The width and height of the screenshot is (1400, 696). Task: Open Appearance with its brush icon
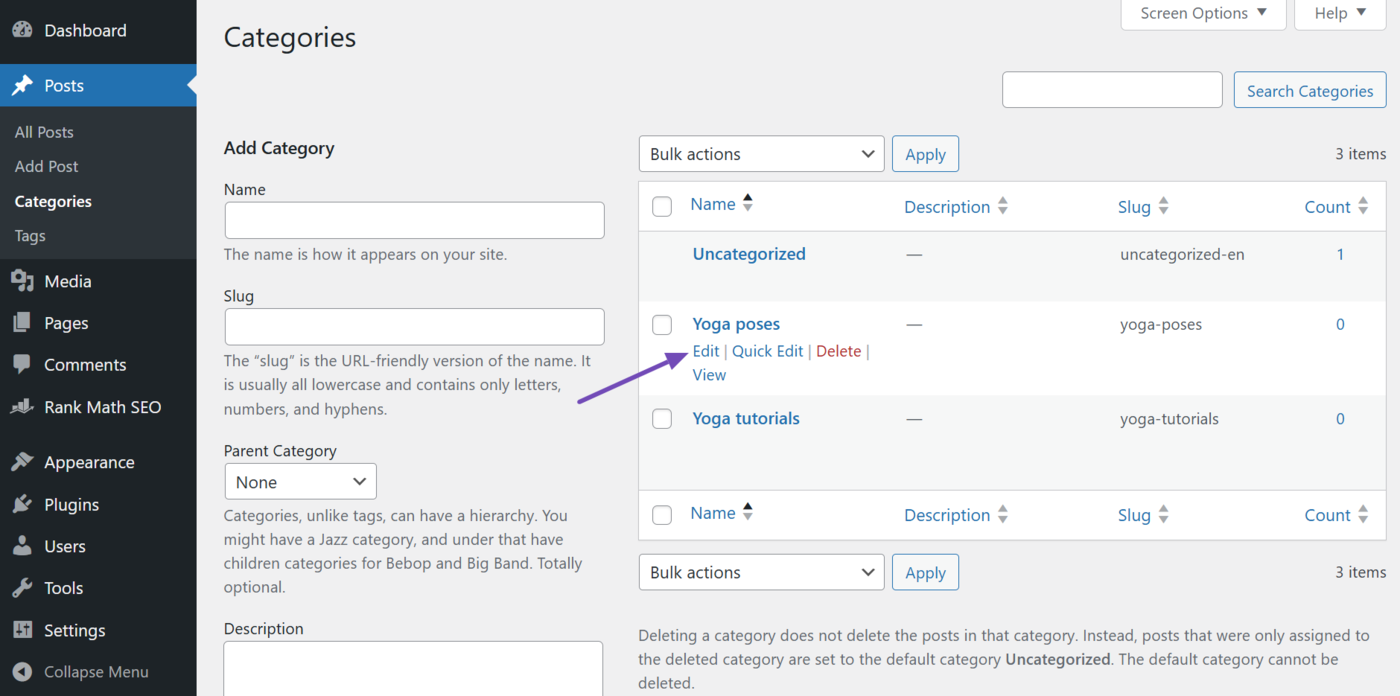point(22,461)
